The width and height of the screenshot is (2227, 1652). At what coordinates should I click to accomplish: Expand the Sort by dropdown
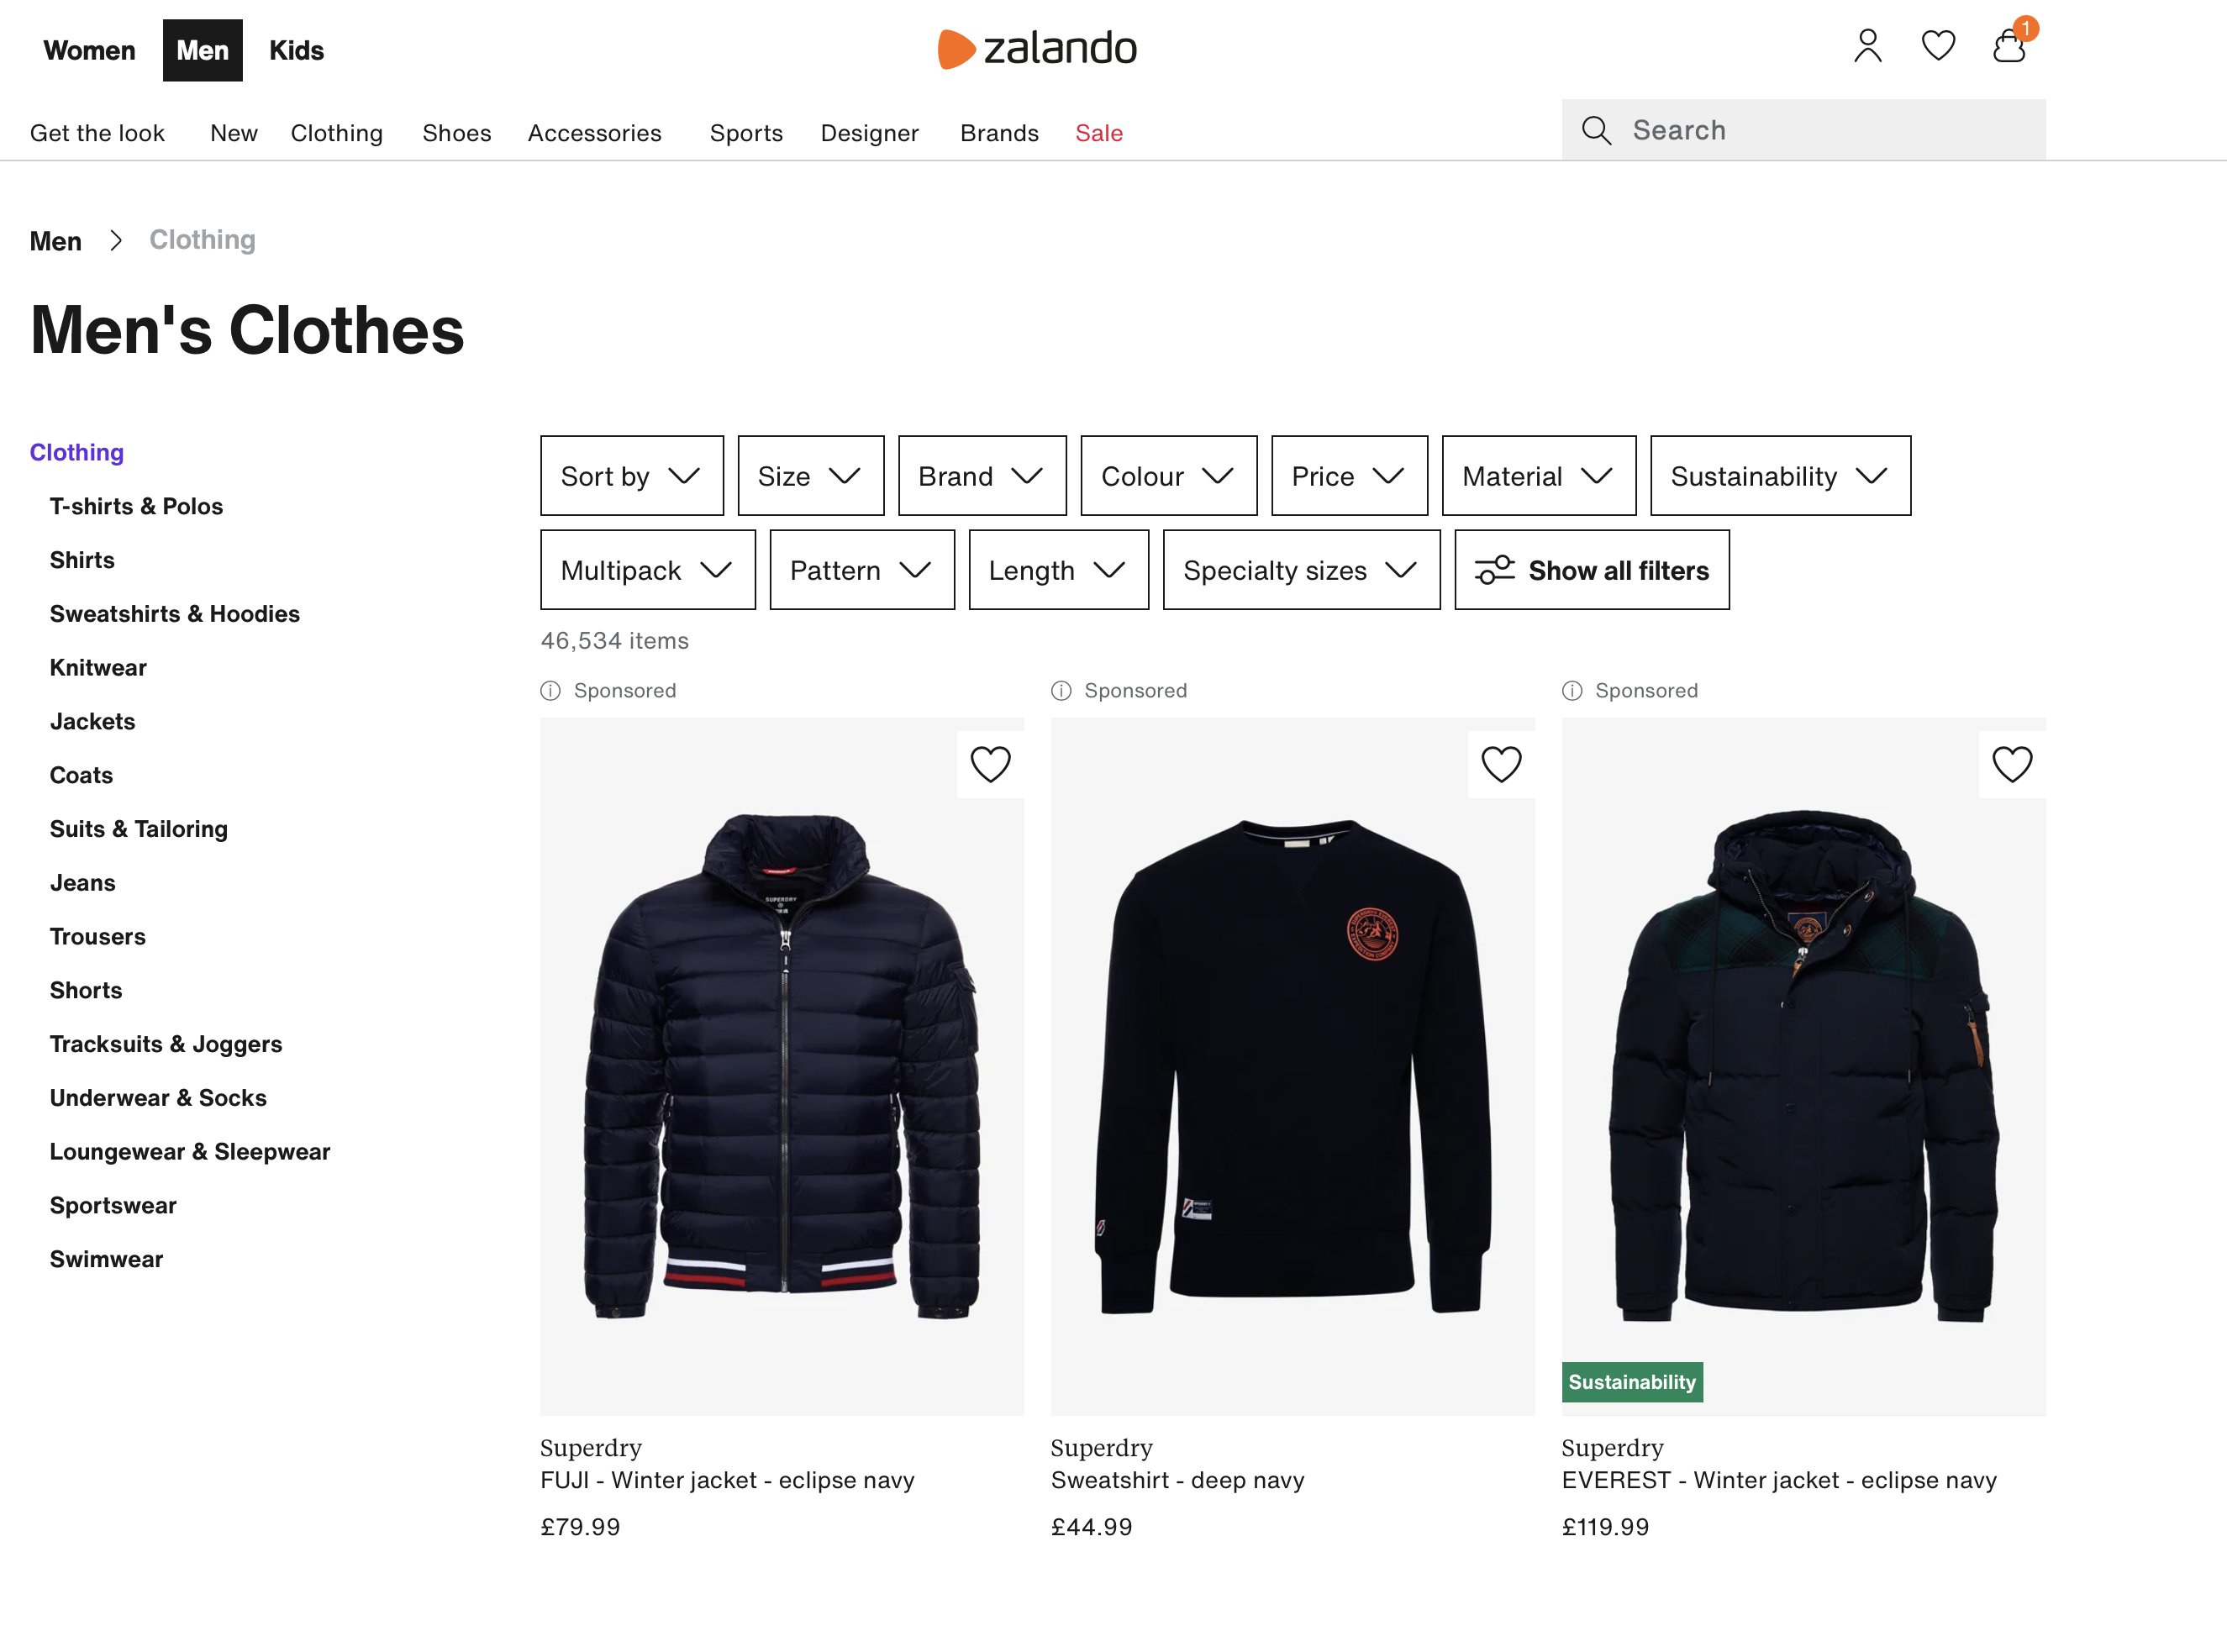[x=632, y=476]
